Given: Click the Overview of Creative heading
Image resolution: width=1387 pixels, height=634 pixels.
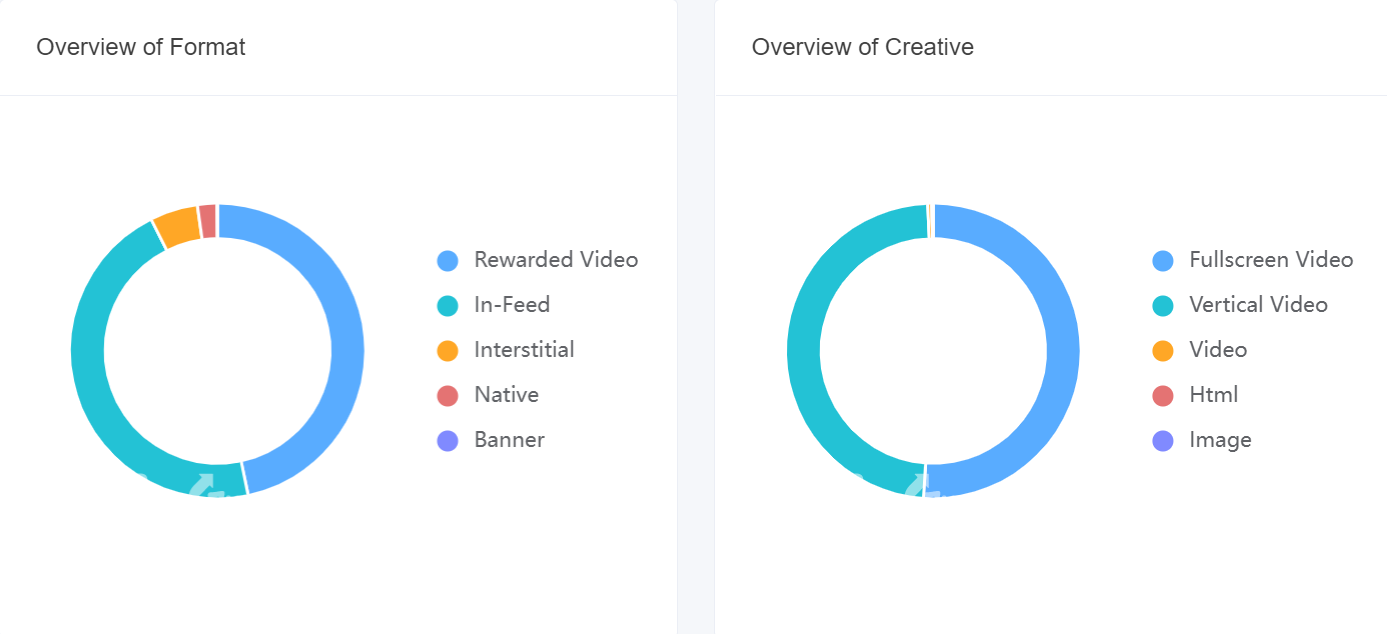Looking at the screenshot, I should [862, 47].
